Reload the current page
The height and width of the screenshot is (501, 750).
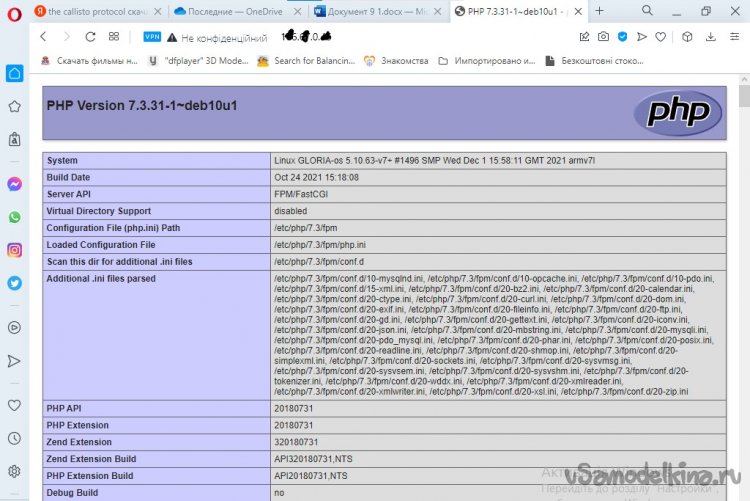point(91,36)
